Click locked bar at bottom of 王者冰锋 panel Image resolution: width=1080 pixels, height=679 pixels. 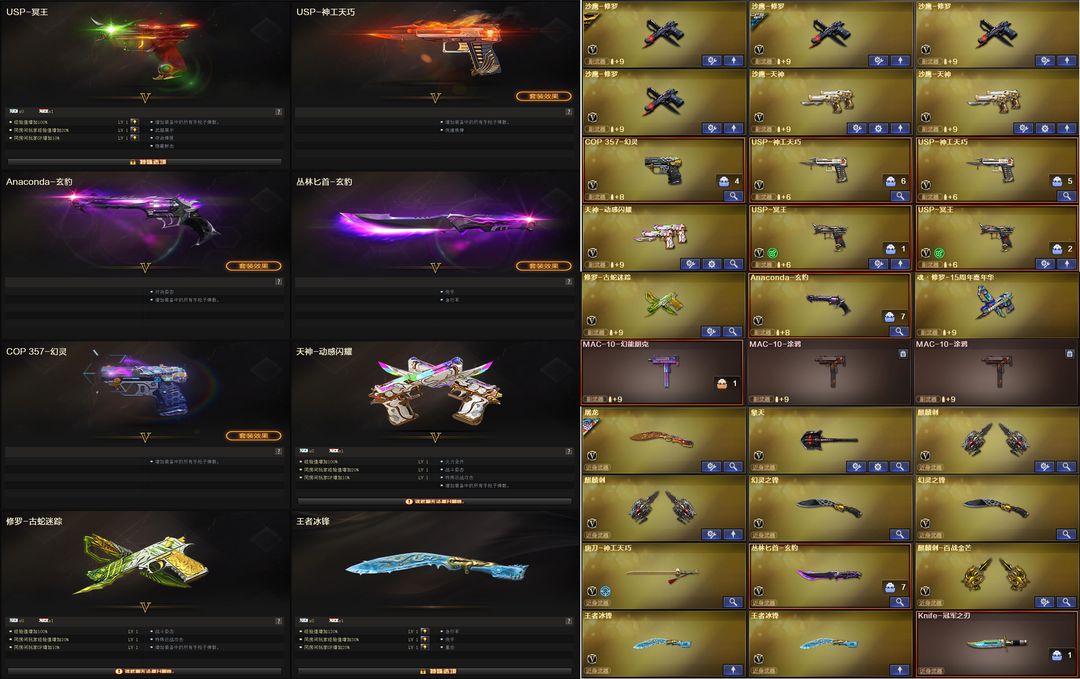tap(435, 671)
